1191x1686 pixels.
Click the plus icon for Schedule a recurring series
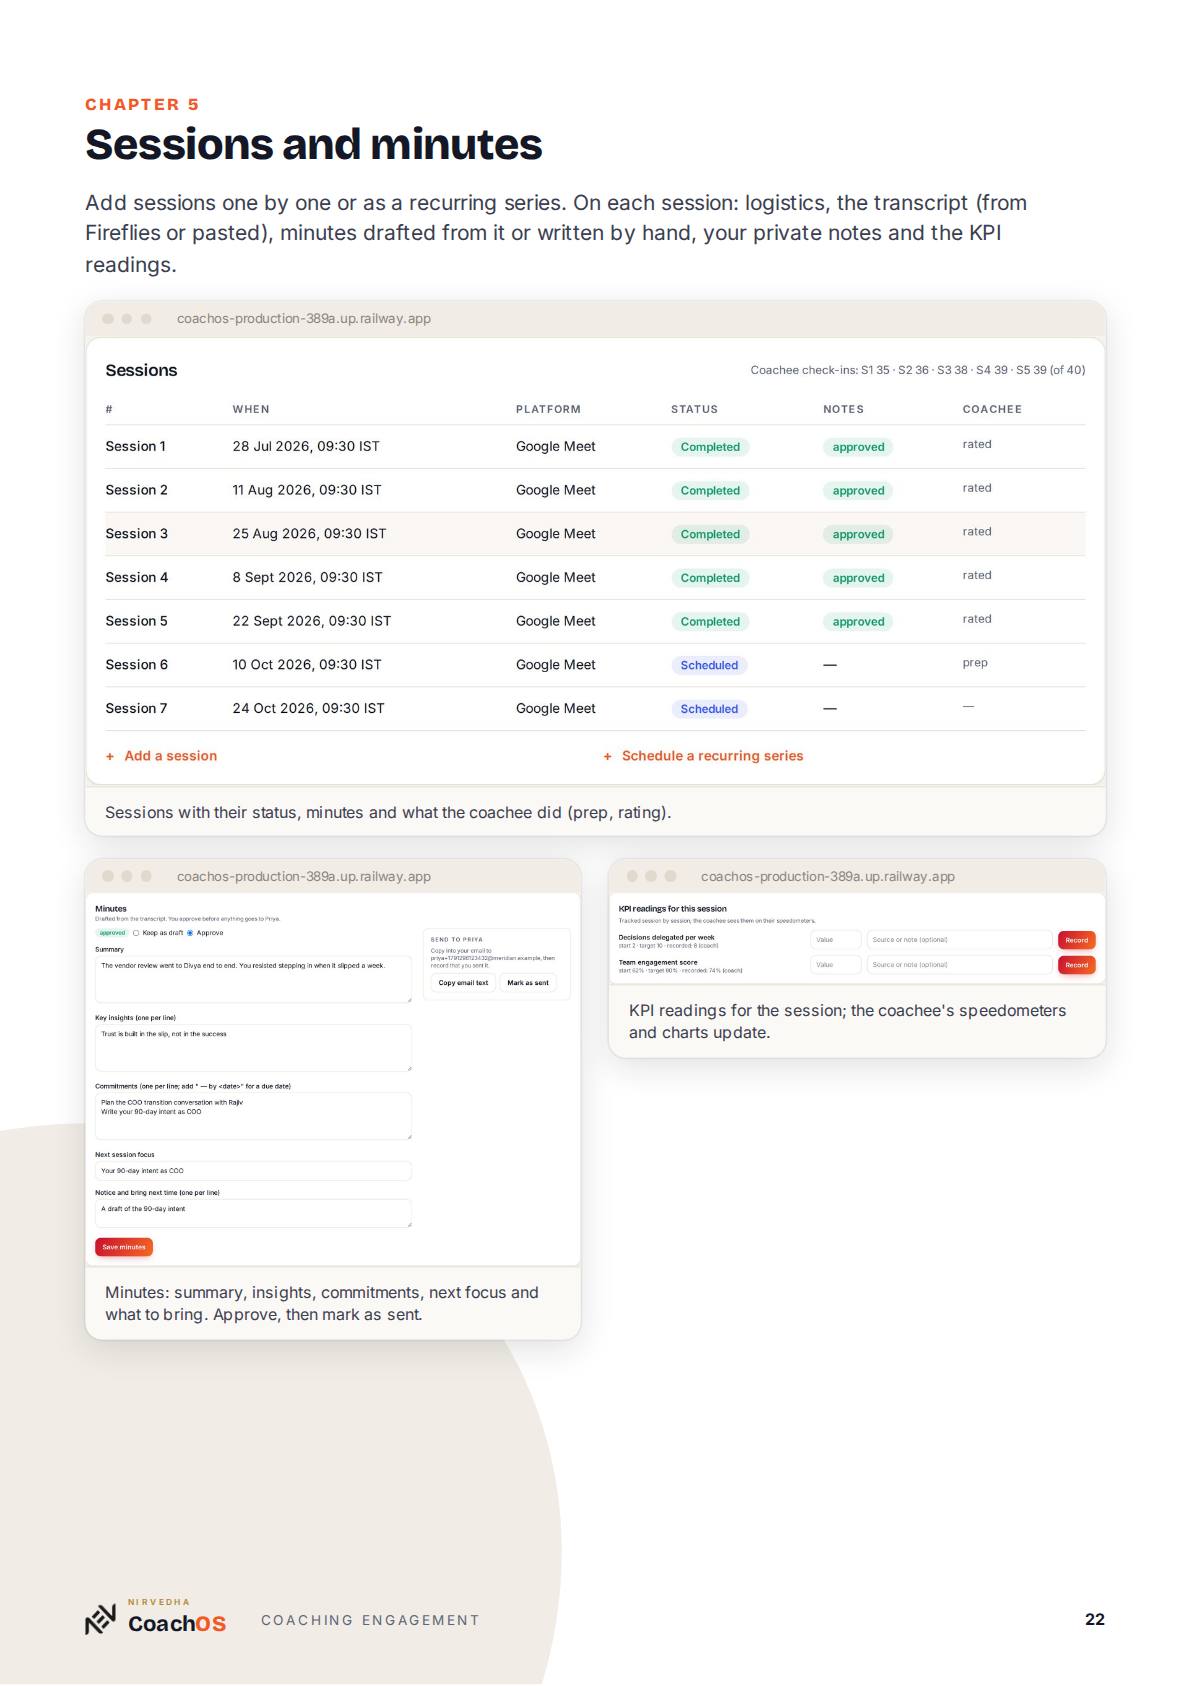tap(608, 756)
